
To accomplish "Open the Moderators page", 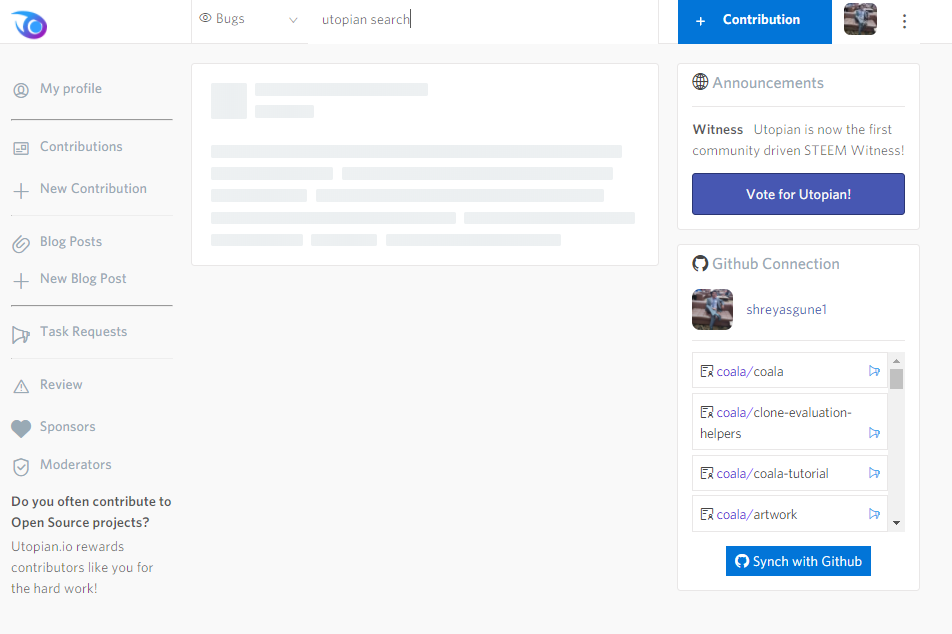I will 75,465.
